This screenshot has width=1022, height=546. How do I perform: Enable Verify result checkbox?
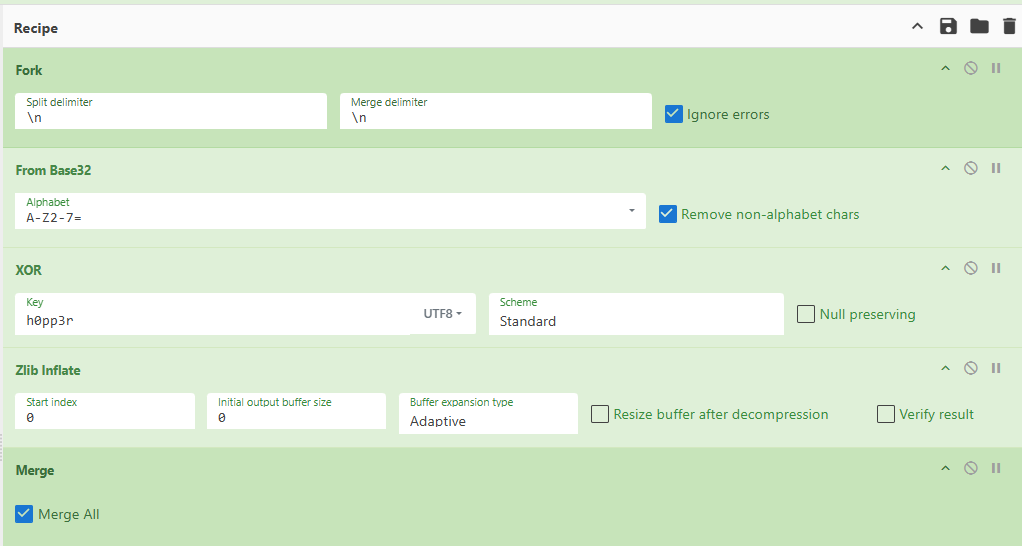tap(886, 414)
